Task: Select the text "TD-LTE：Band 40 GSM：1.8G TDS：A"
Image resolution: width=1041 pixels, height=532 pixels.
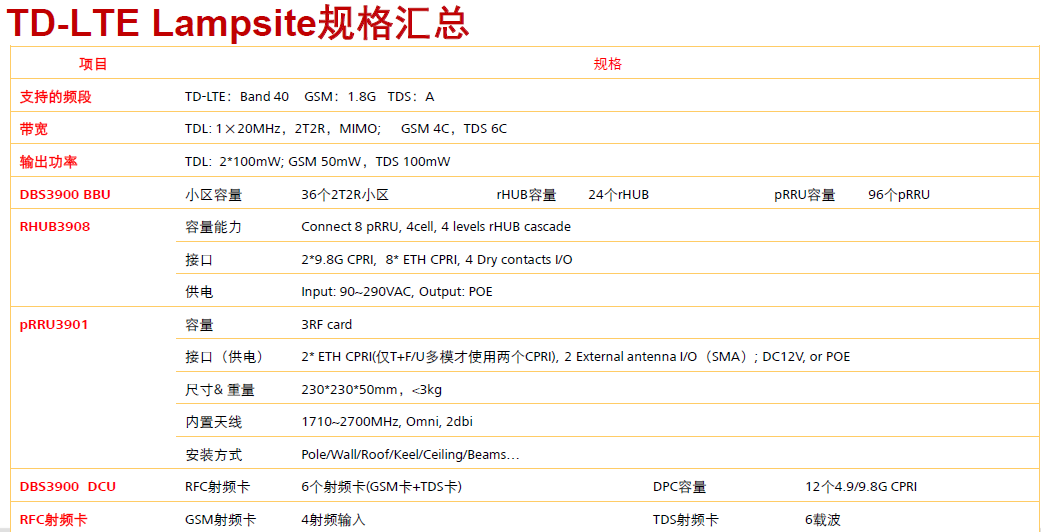Action: coord(309,97)
